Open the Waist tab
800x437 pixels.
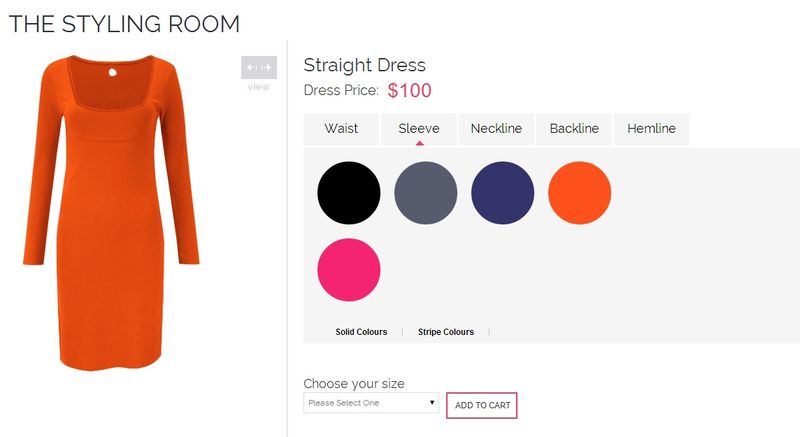(x=341, y=129)
